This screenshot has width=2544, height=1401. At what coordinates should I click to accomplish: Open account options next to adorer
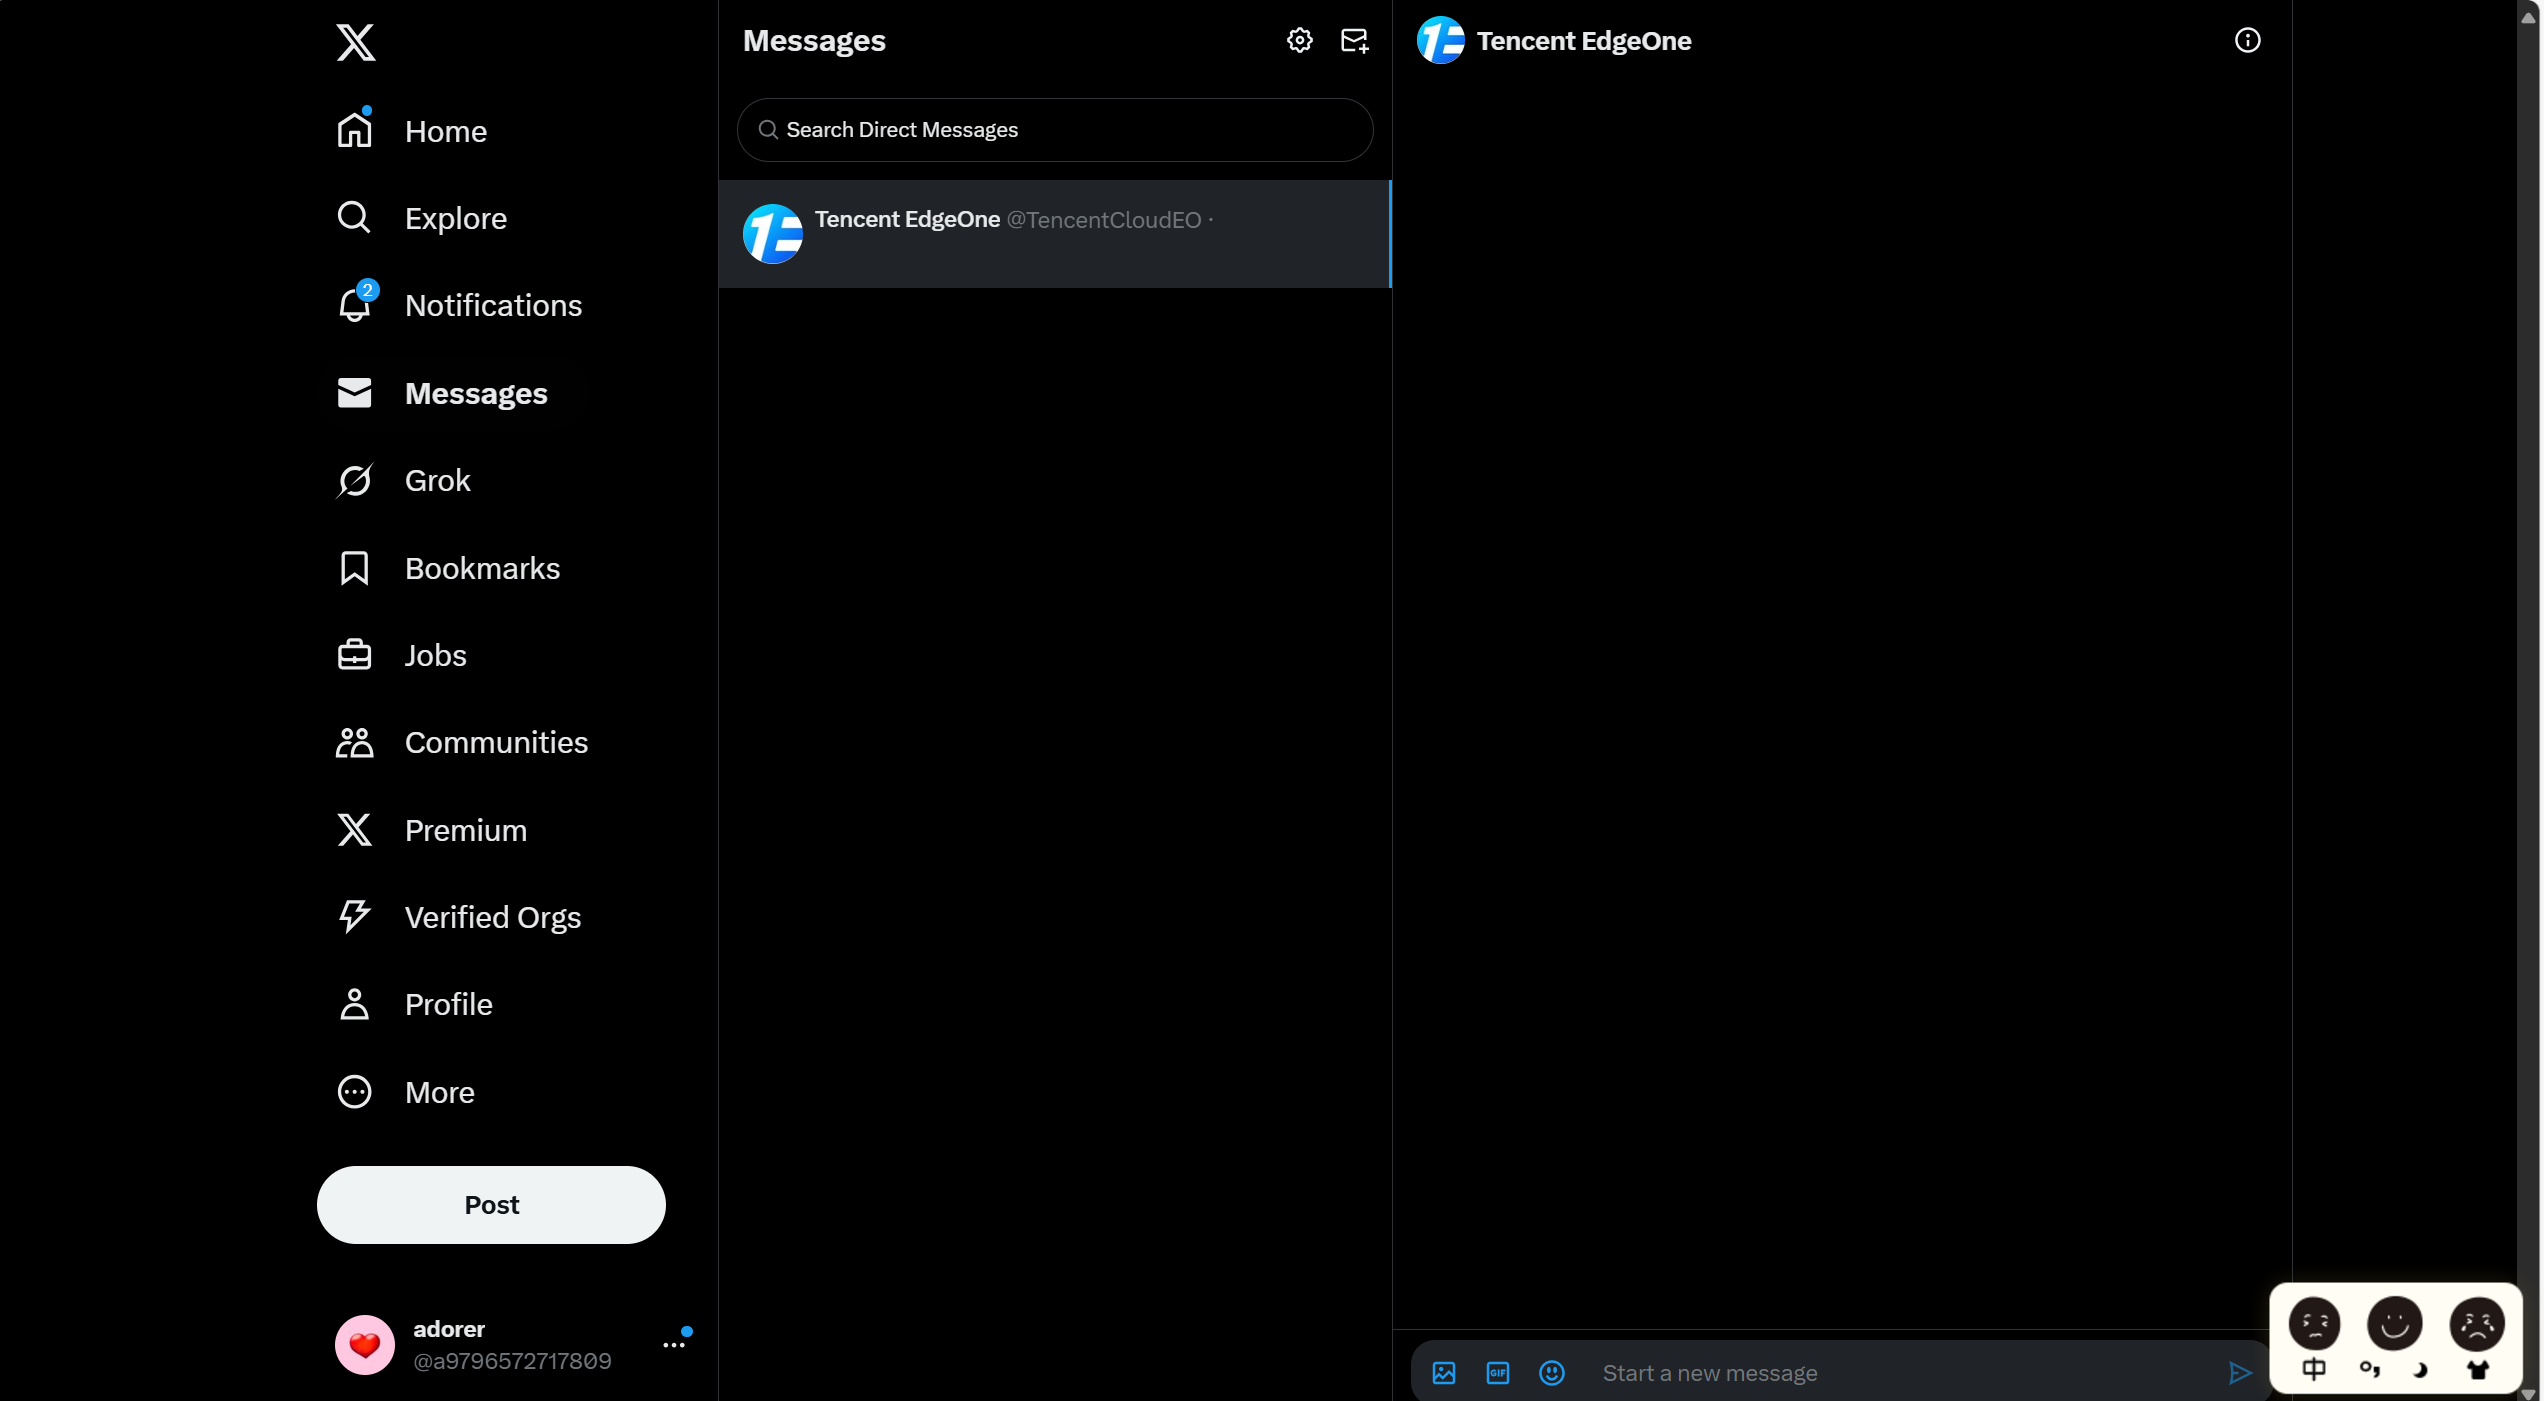(x=674, y=1345)
